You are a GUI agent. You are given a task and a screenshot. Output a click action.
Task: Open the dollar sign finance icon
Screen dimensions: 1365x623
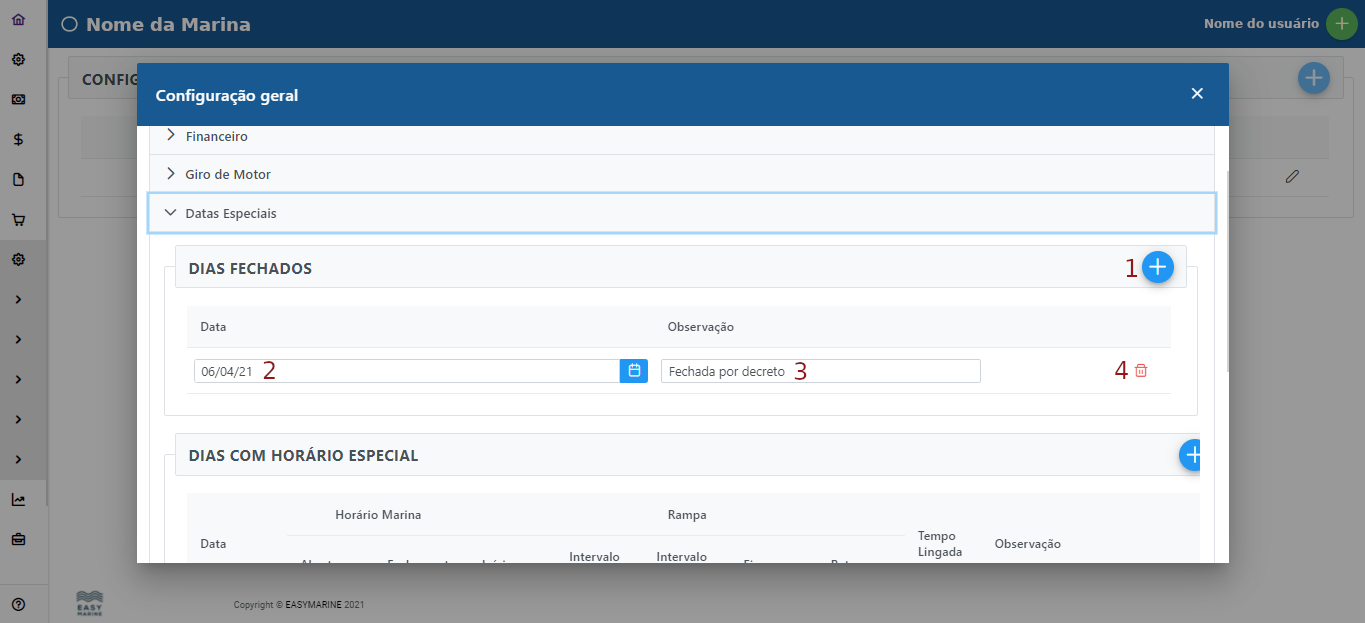pos(18,139)
